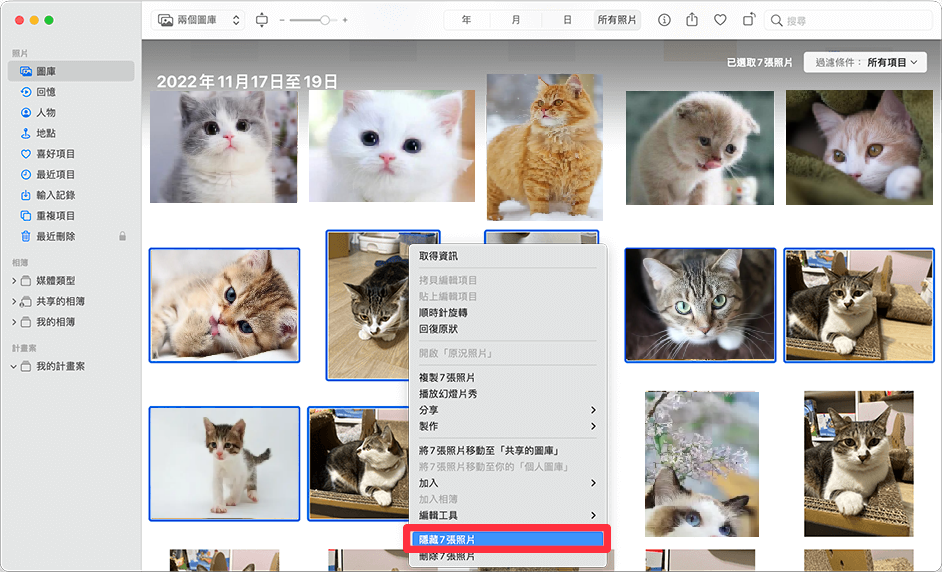
Task: Collapse the 我的計畫案 group
Action: click(14, 367)
